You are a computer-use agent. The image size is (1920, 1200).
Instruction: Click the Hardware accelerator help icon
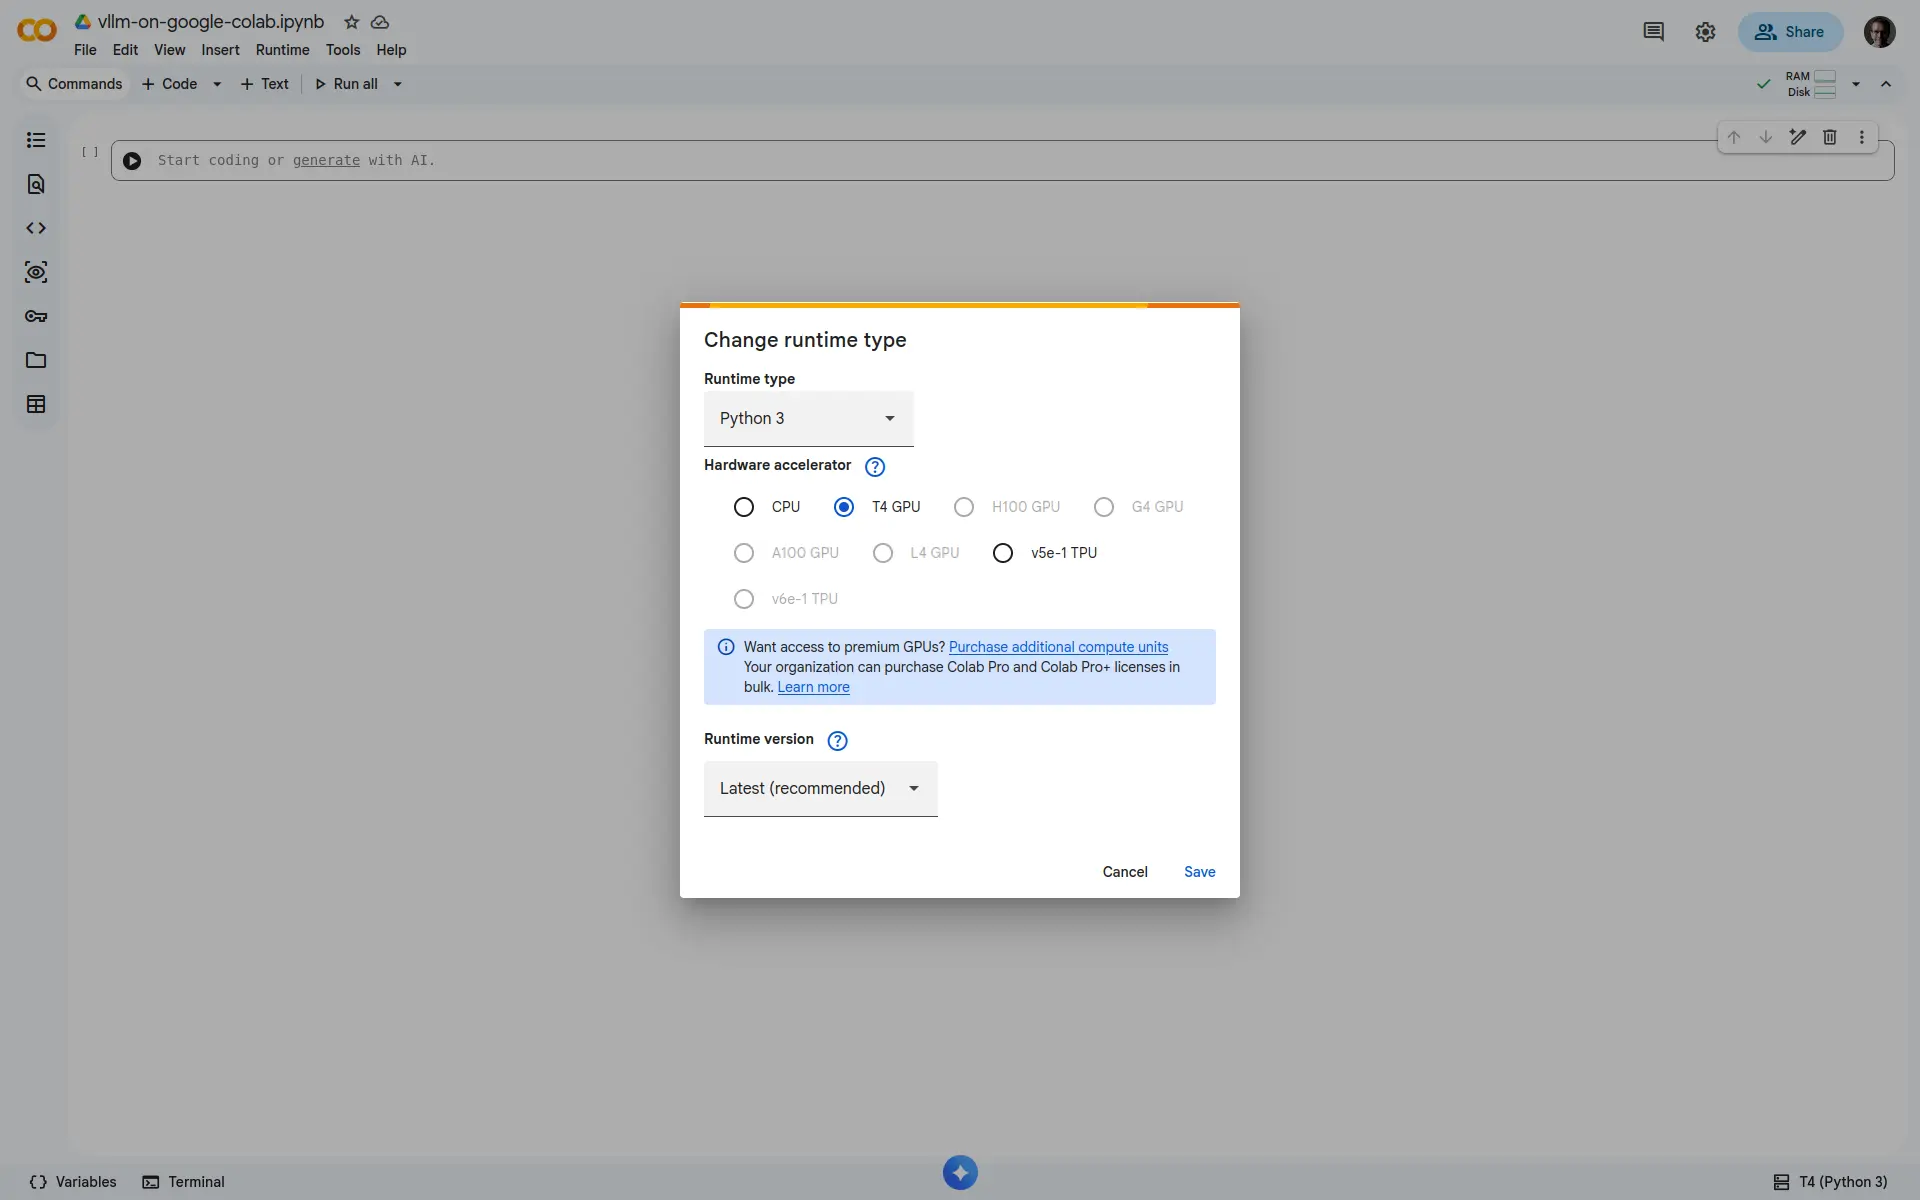[875, 467]
